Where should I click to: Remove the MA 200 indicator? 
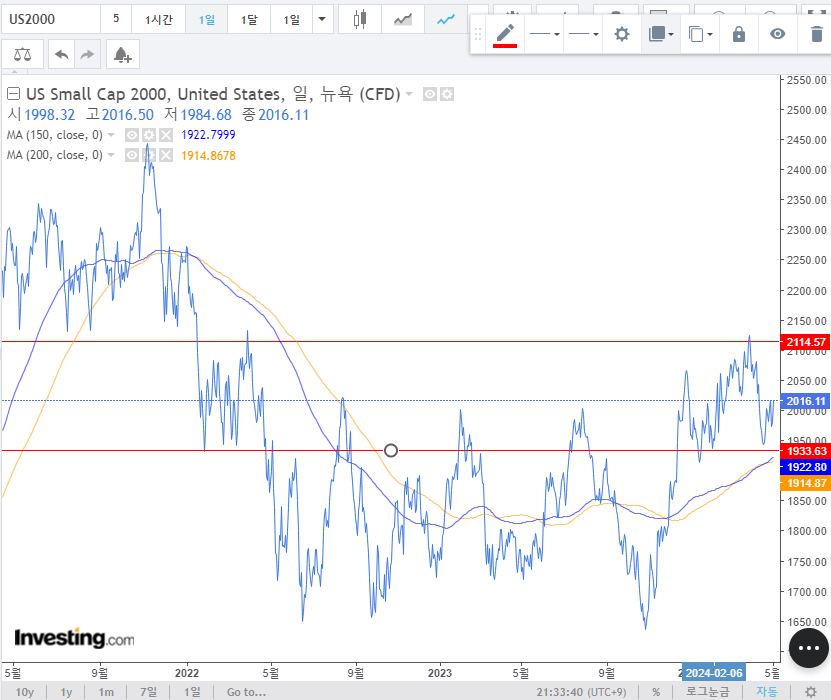(166, 155)
